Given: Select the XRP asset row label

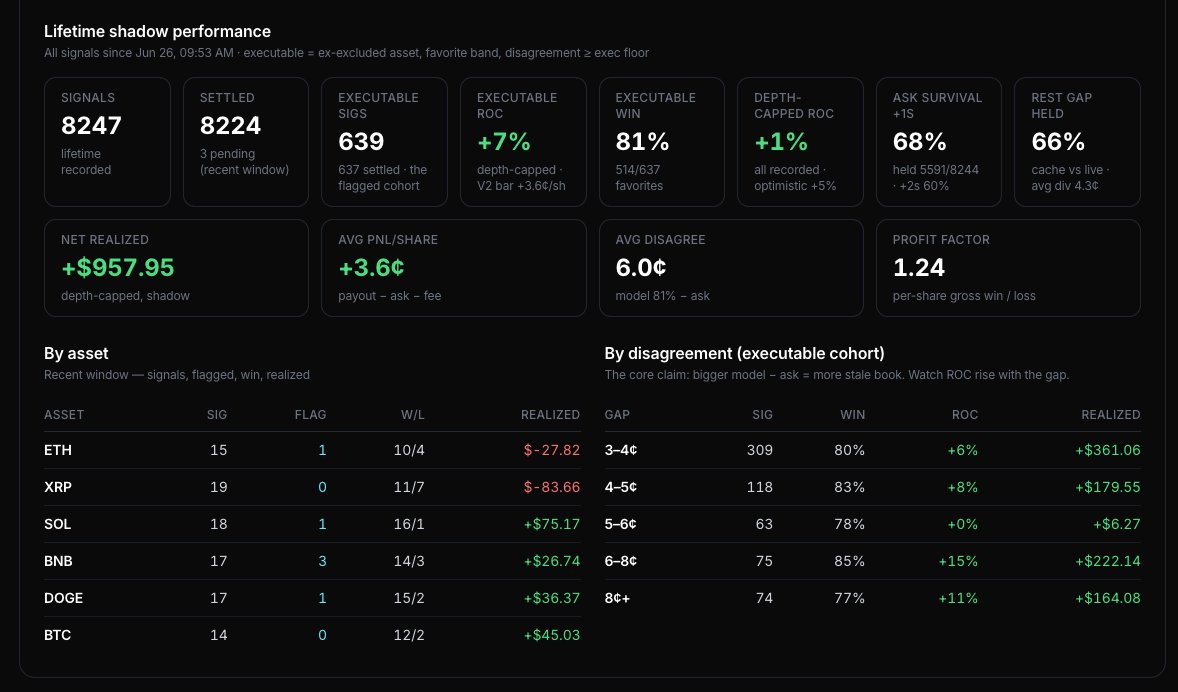Looking at the screenshot, I should (x=58, y=487).
